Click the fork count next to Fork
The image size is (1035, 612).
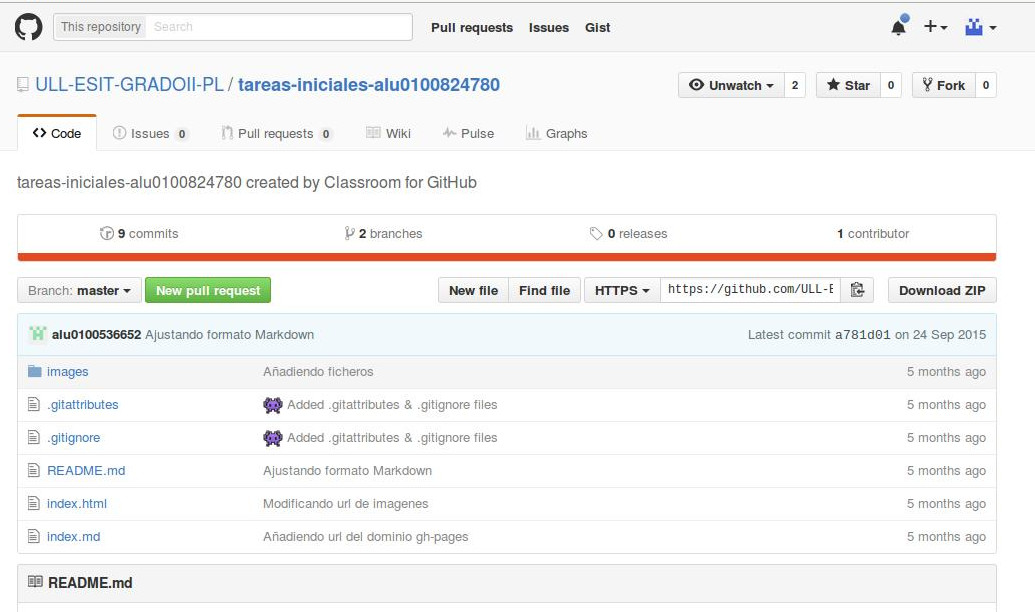pos(985,85)
